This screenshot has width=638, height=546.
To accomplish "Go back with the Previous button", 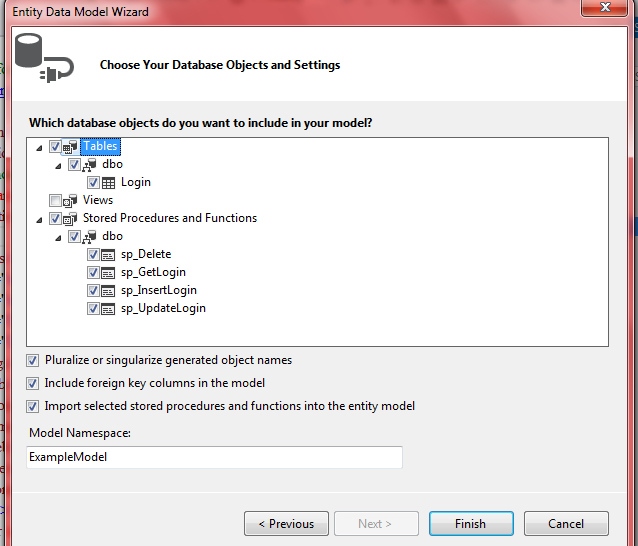I will point(286,524).
